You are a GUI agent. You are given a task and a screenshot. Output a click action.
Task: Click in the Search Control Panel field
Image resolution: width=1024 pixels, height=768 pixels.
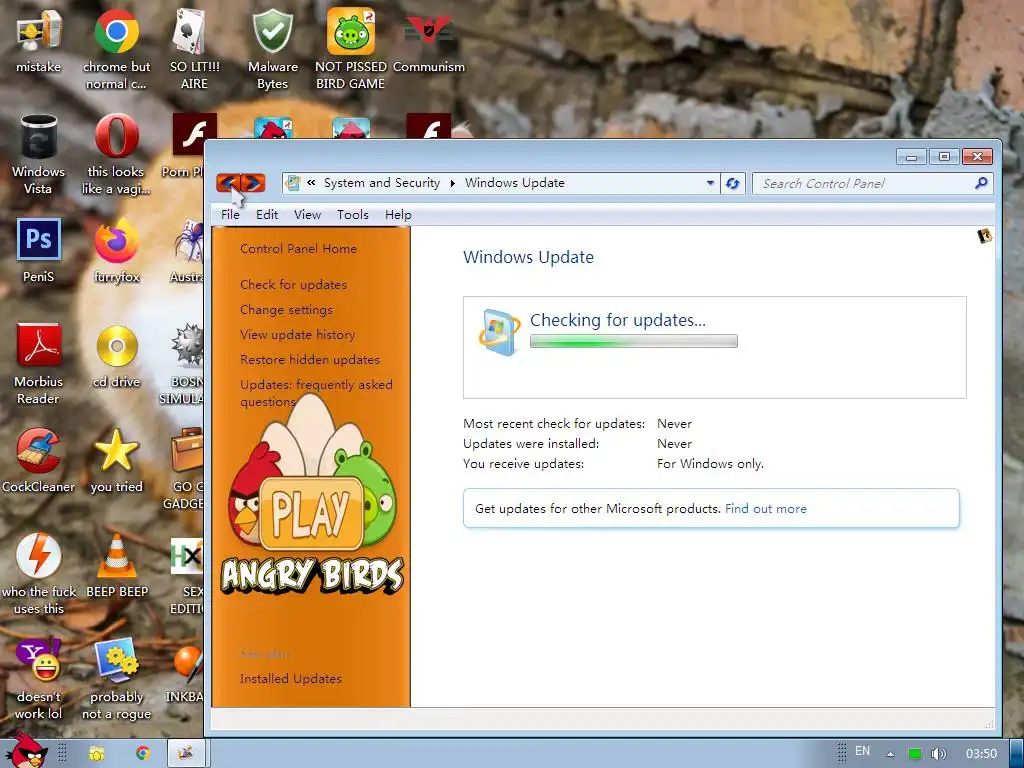[x=862, y=184]
